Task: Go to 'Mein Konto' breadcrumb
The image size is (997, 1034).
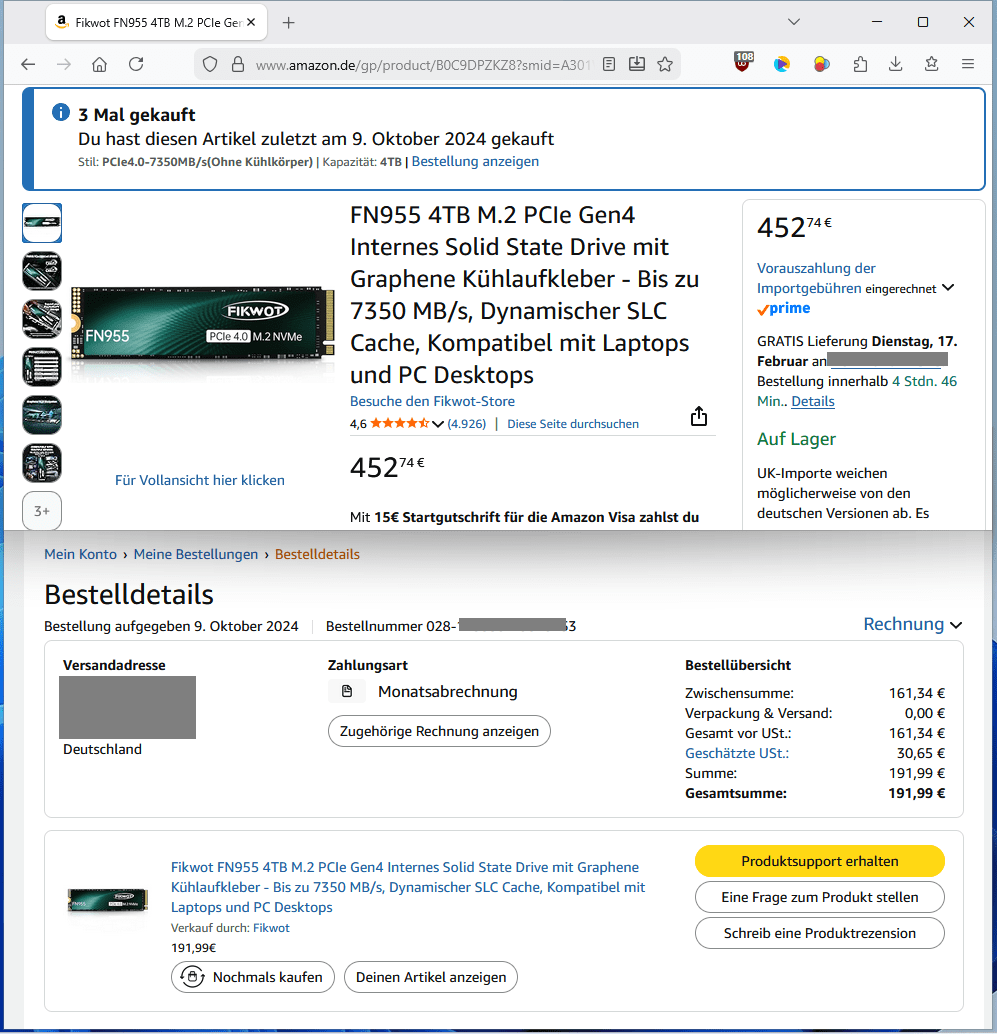Action: [80, 554]
